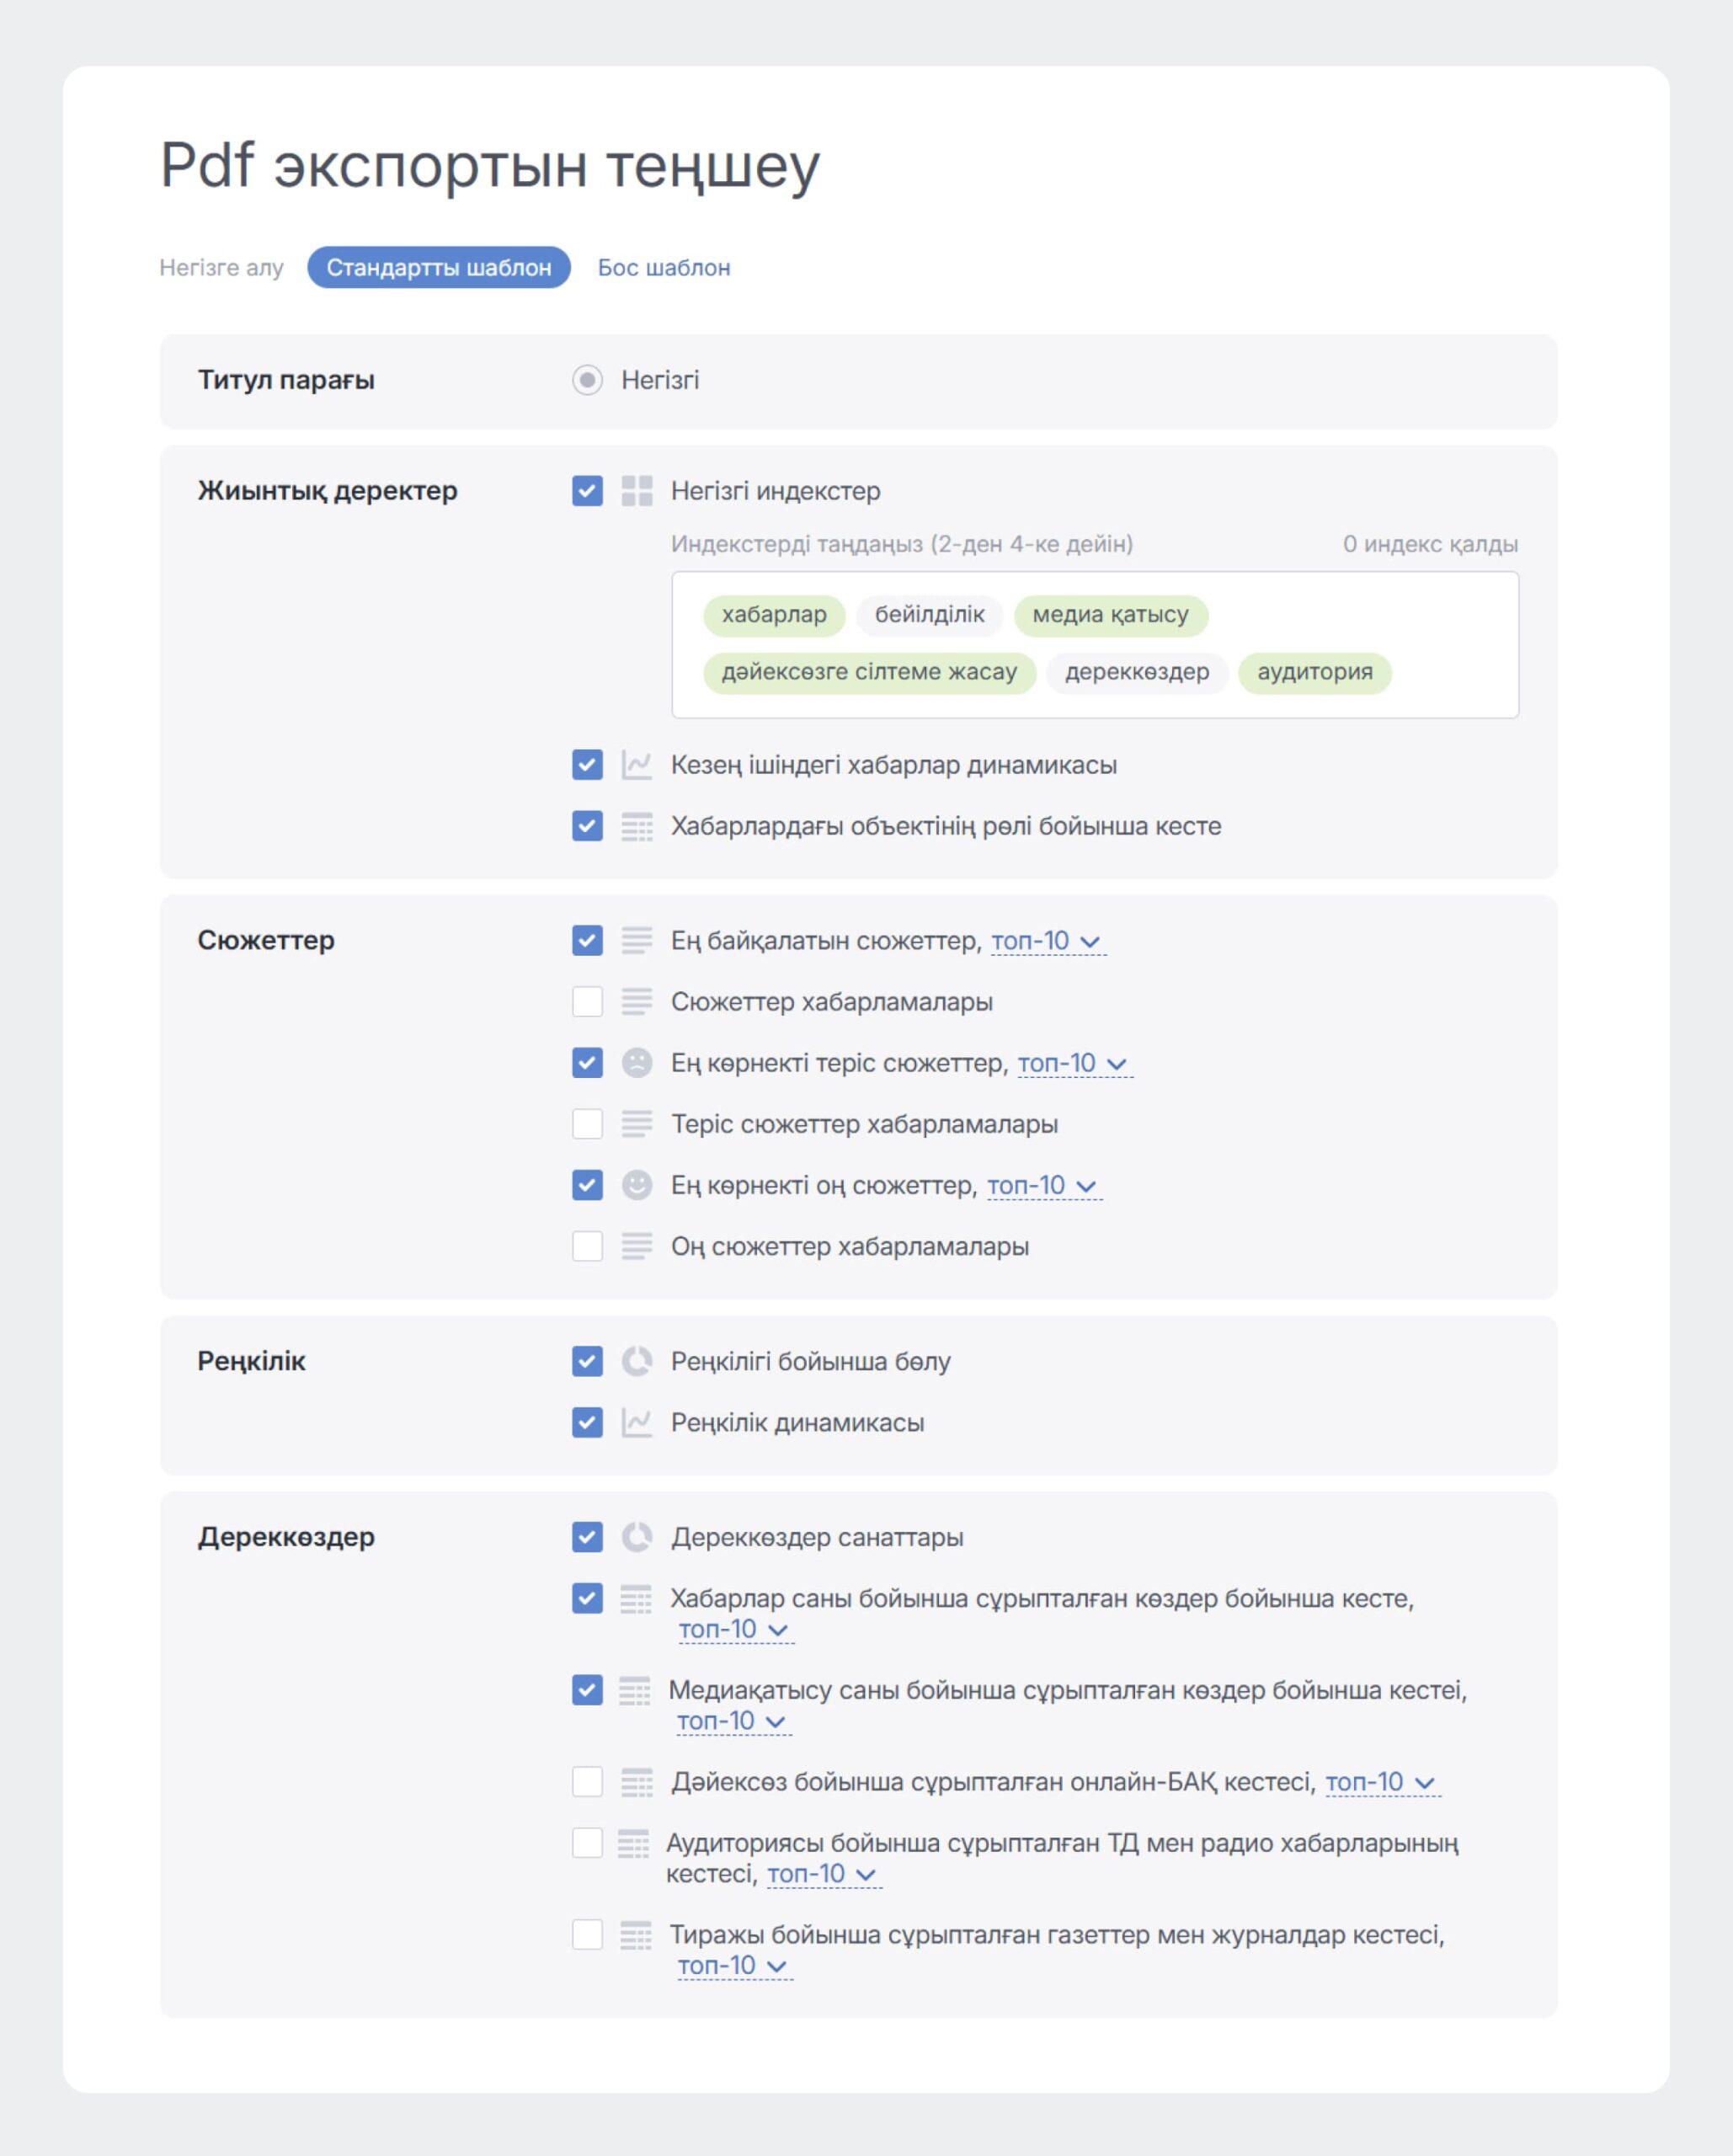Enable the Сюжеттер хабарламалары checkbox
Screen dimensions: 1733x2156
click(587, 1001)
